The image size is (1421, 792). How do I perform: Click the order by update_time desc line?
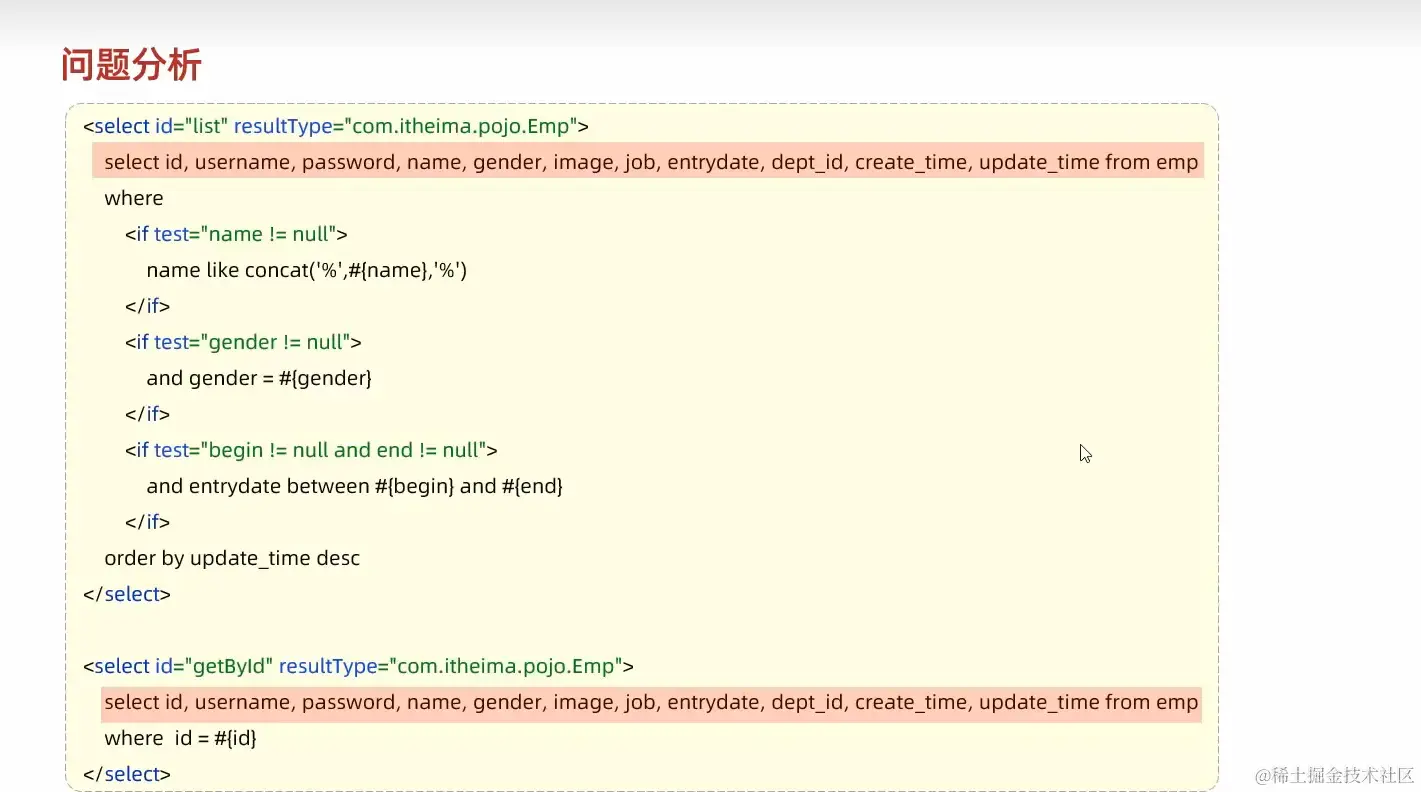(x=232, y=558)
